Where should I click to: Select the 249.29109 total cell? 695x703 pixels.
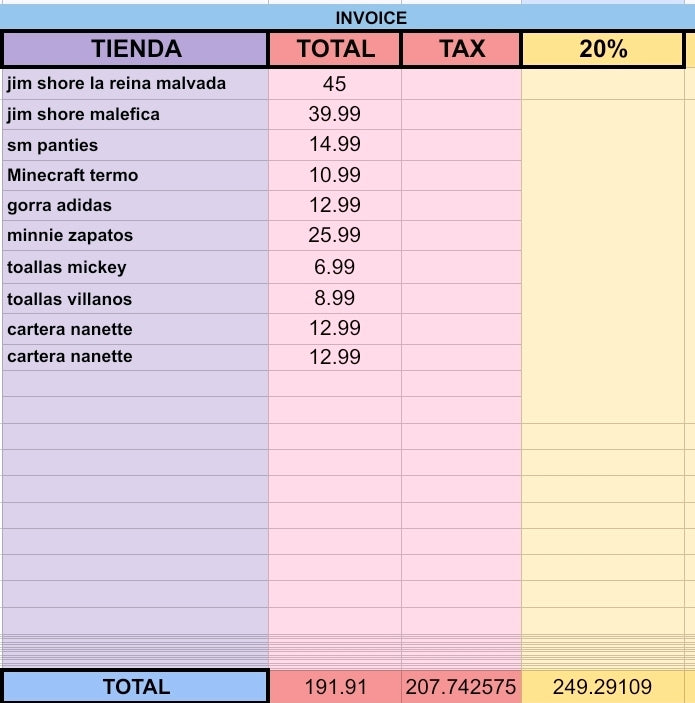pyautogui.click(x=603, y=686)
